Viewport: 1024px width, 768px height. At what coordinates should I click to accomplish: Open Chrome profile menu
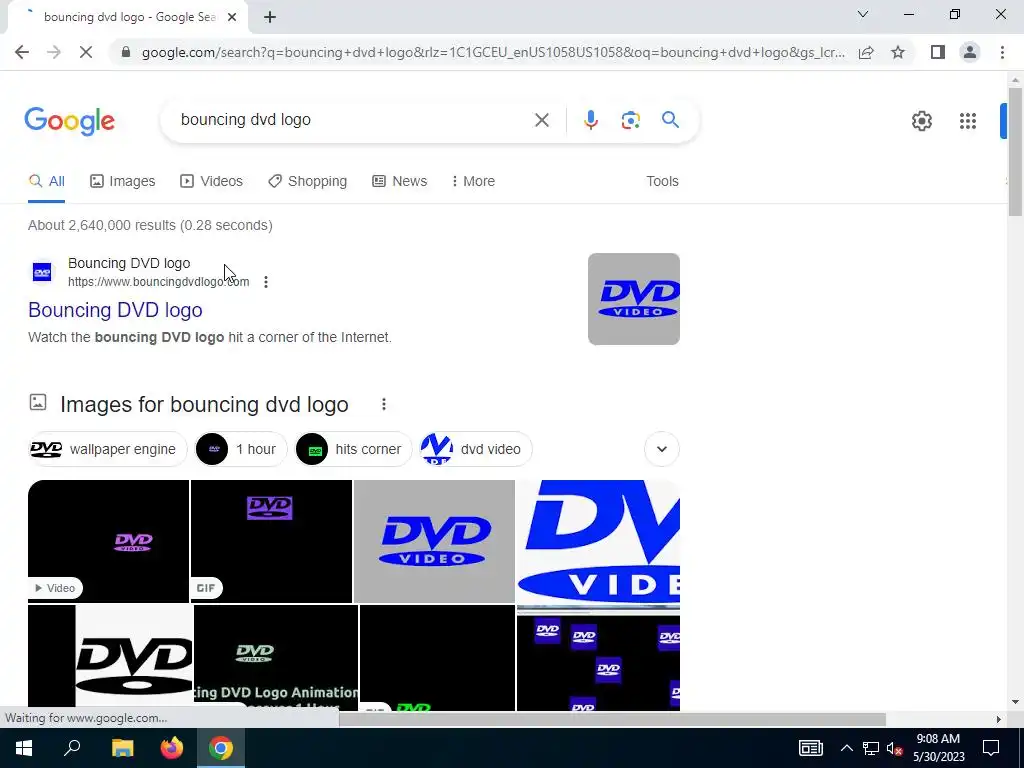[x=970, y=52]
